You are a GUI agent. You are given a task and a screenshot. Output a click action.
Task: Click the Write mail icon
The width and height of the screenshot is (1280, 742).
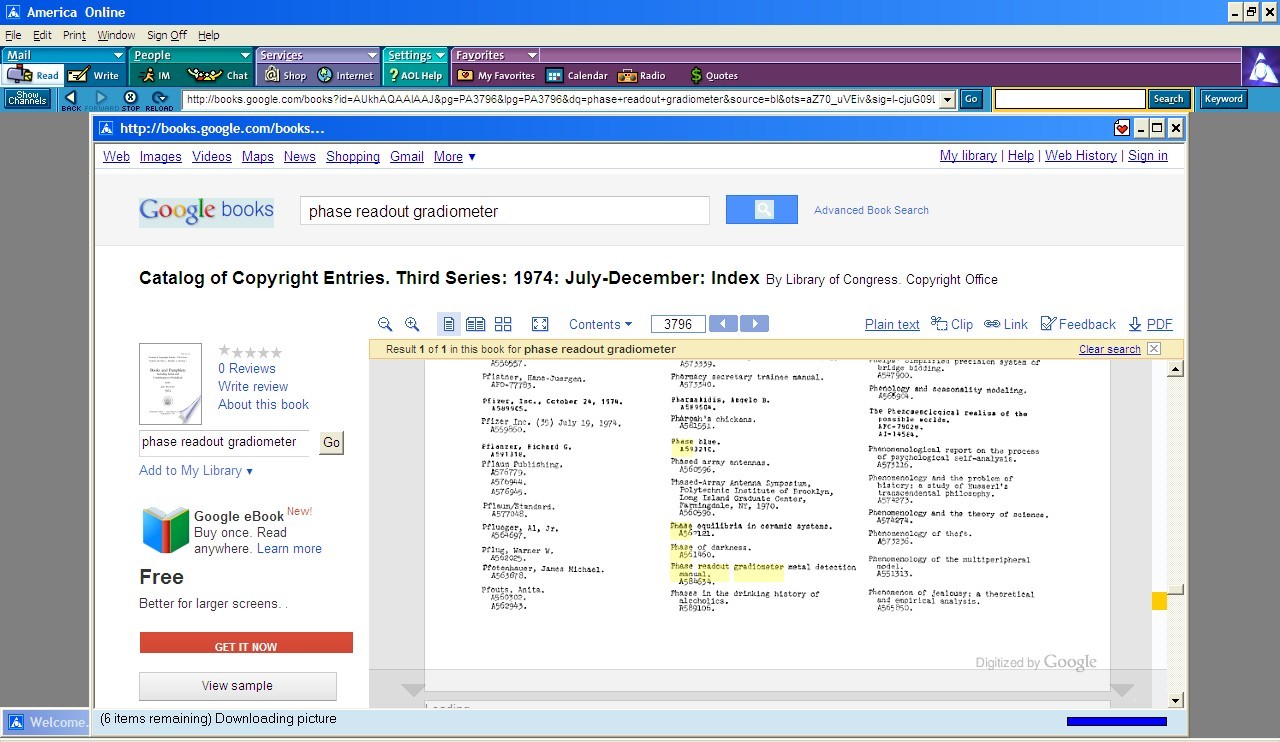point(93,75)
